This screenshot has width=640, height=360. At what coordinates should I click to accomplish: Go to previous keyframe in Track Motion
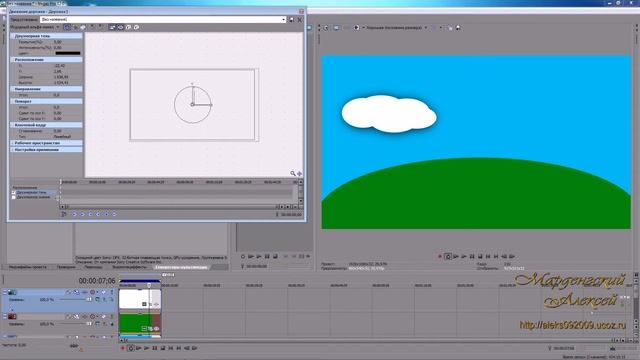pos(82,214)
